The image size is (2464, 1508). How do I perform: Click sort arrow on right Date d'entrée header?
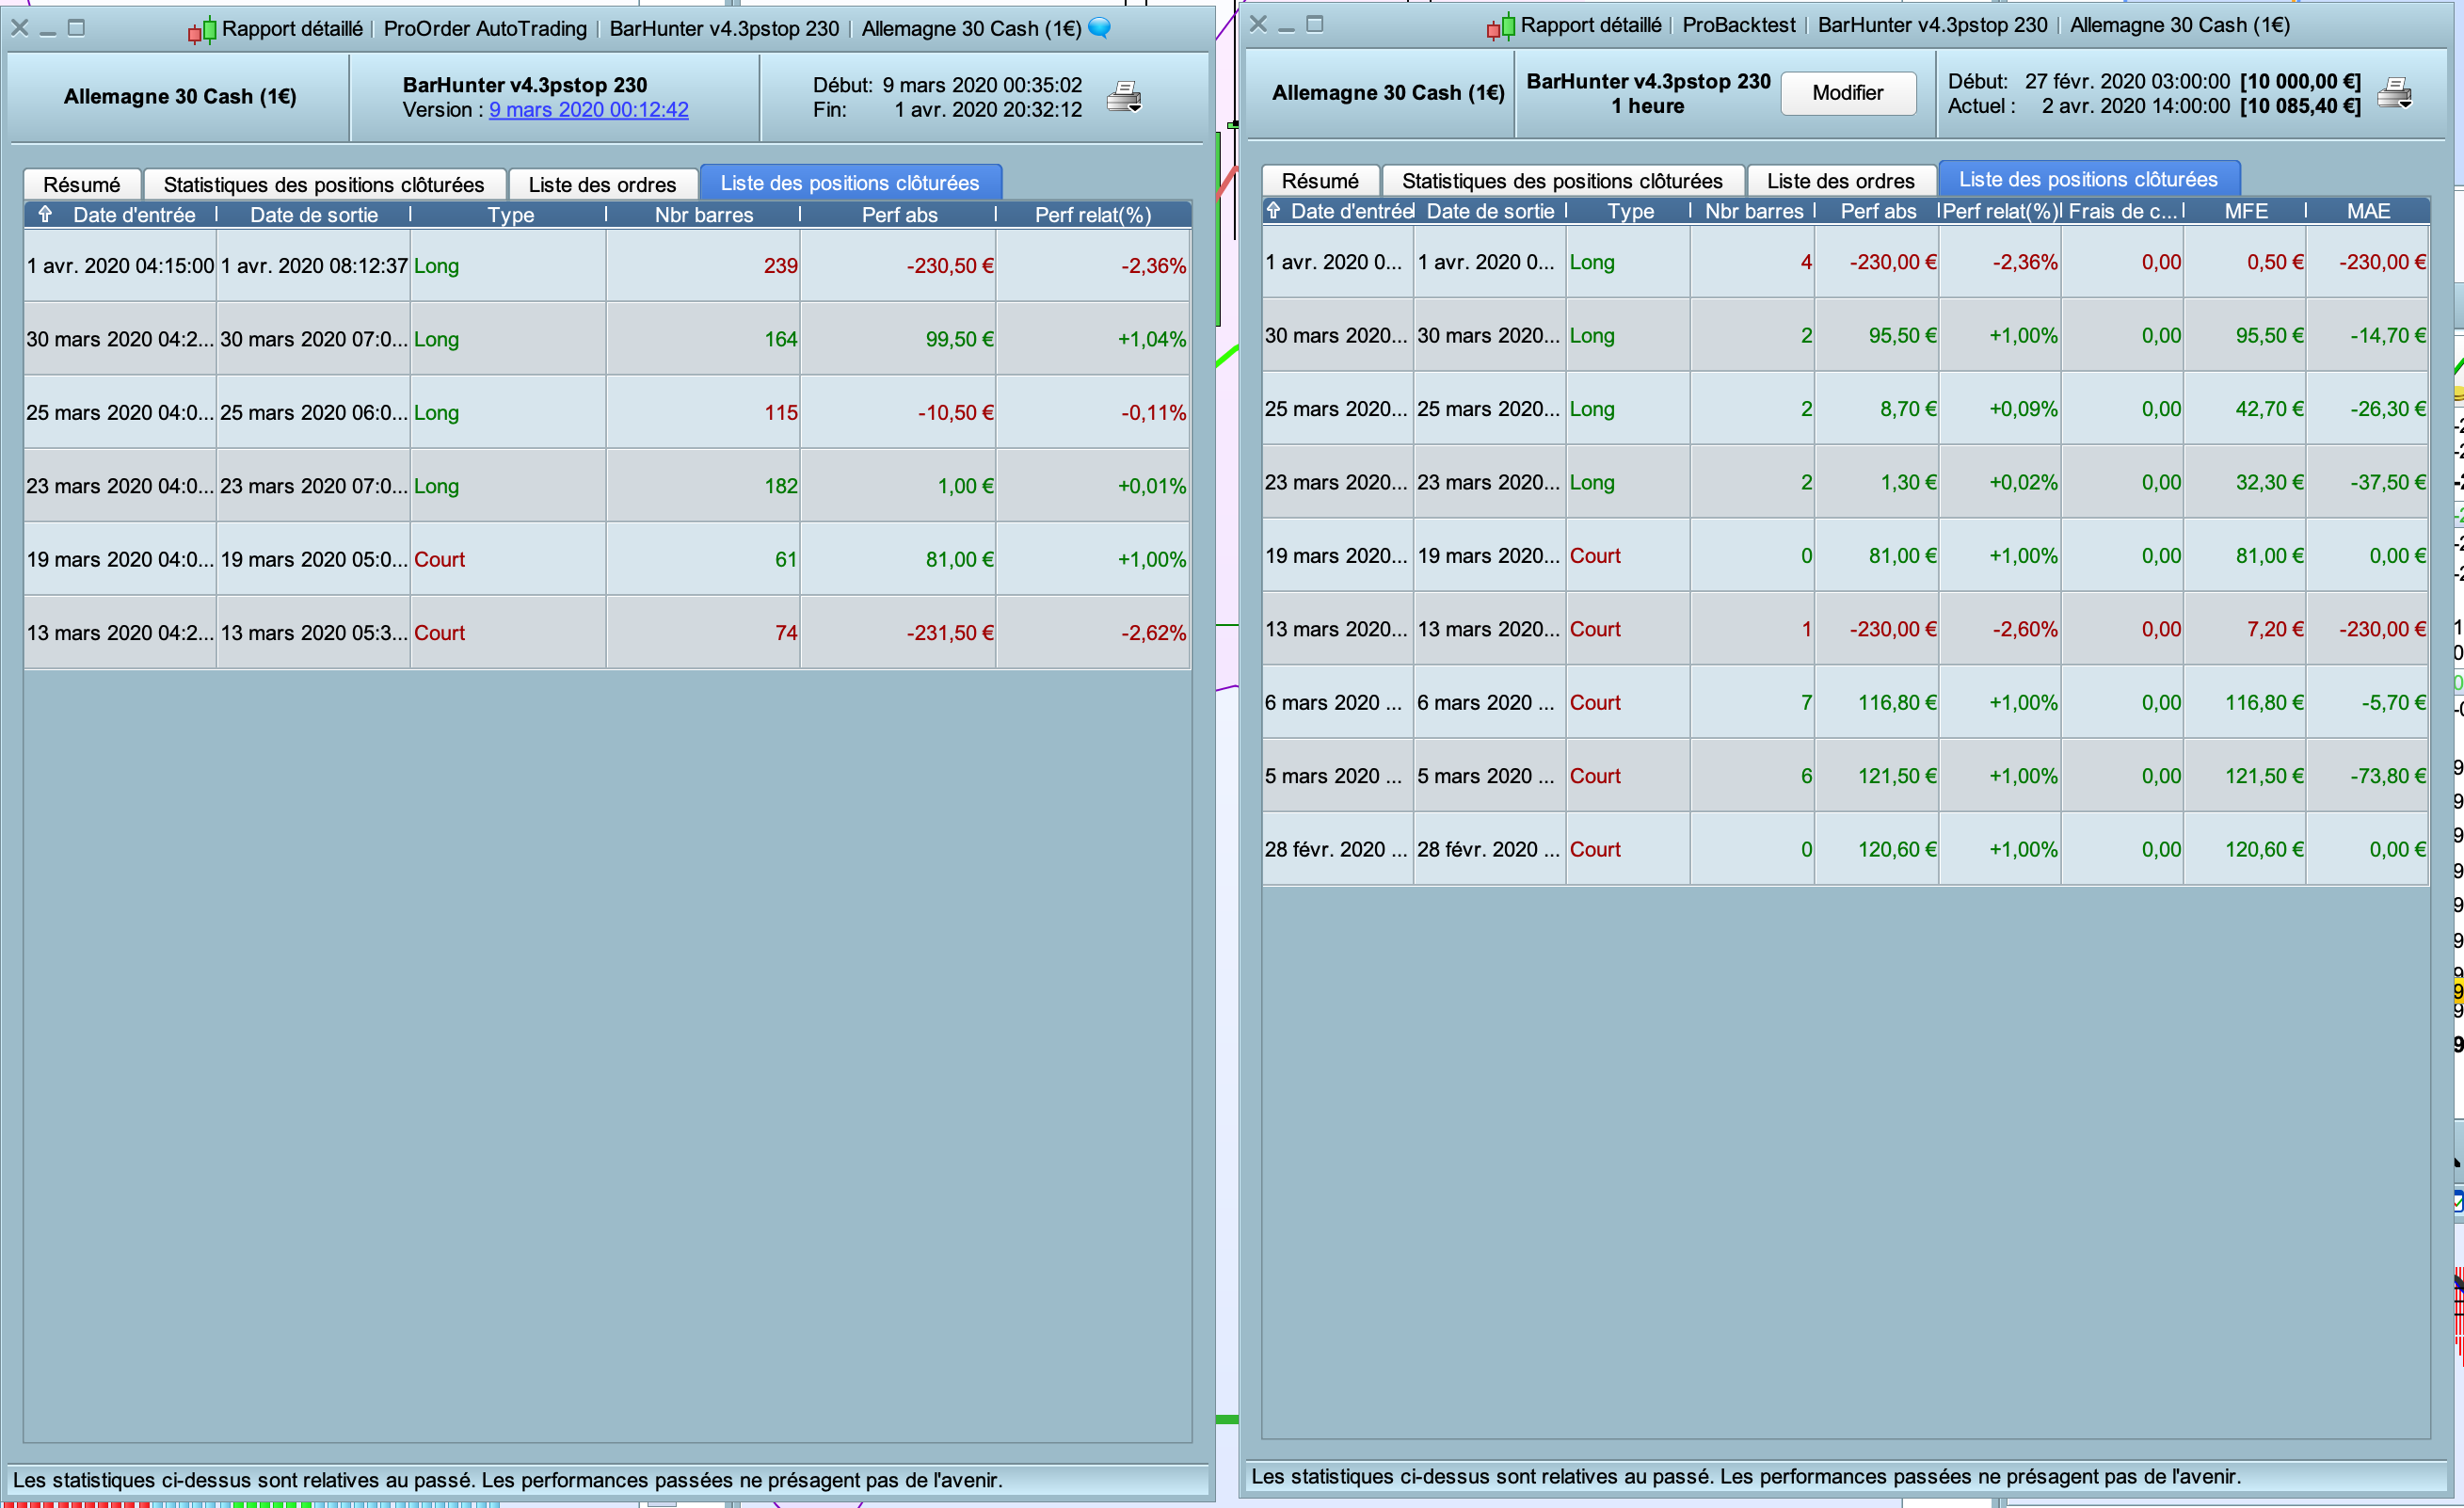coord(1273,210)
